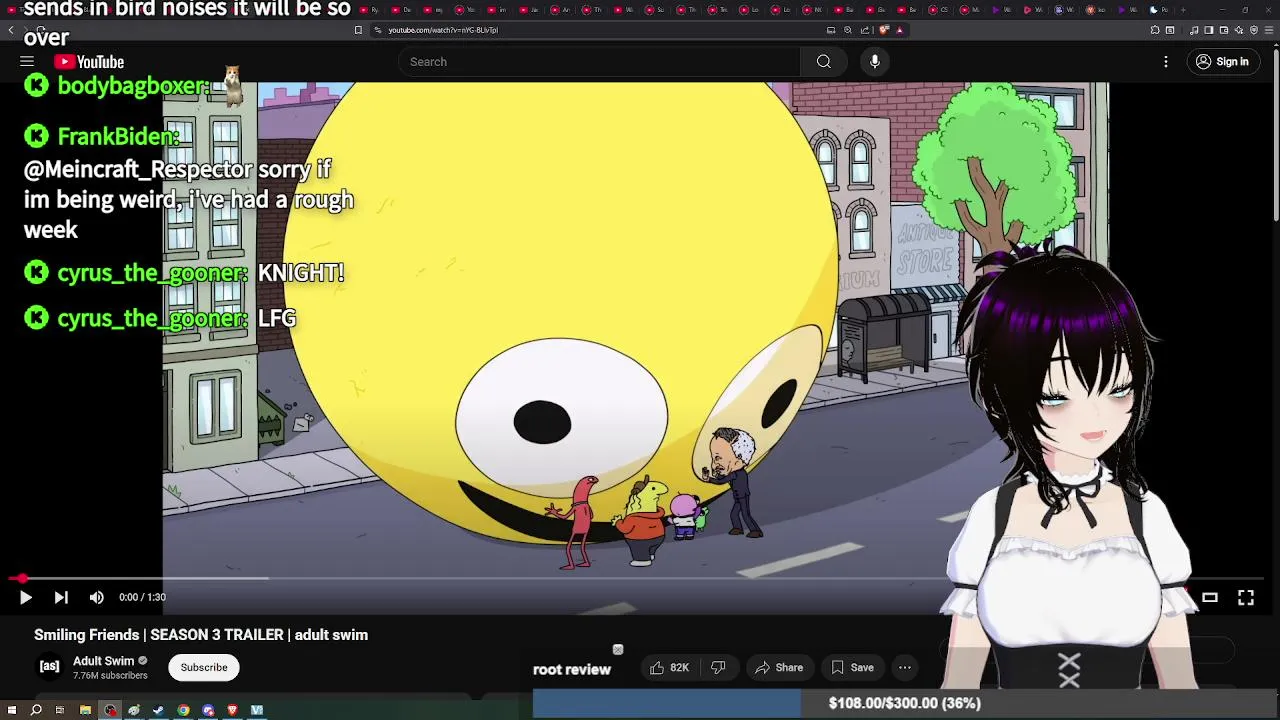Image resolution: width=1280 pixels, height=720 pixels.
Task: Toggle the Brave sidebar panel
Action: pos(1209,30)
